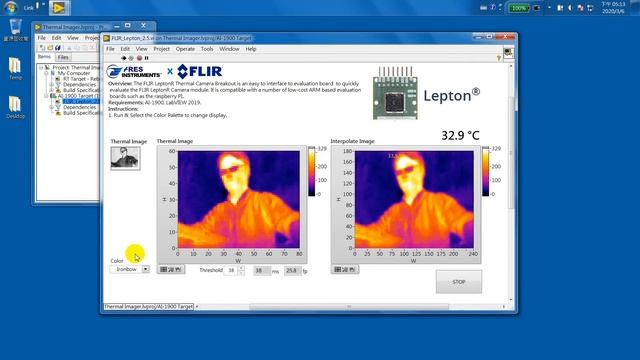Click the Thermal Imager.lvproj/AI-1900 Target status label

click(149, 307)
